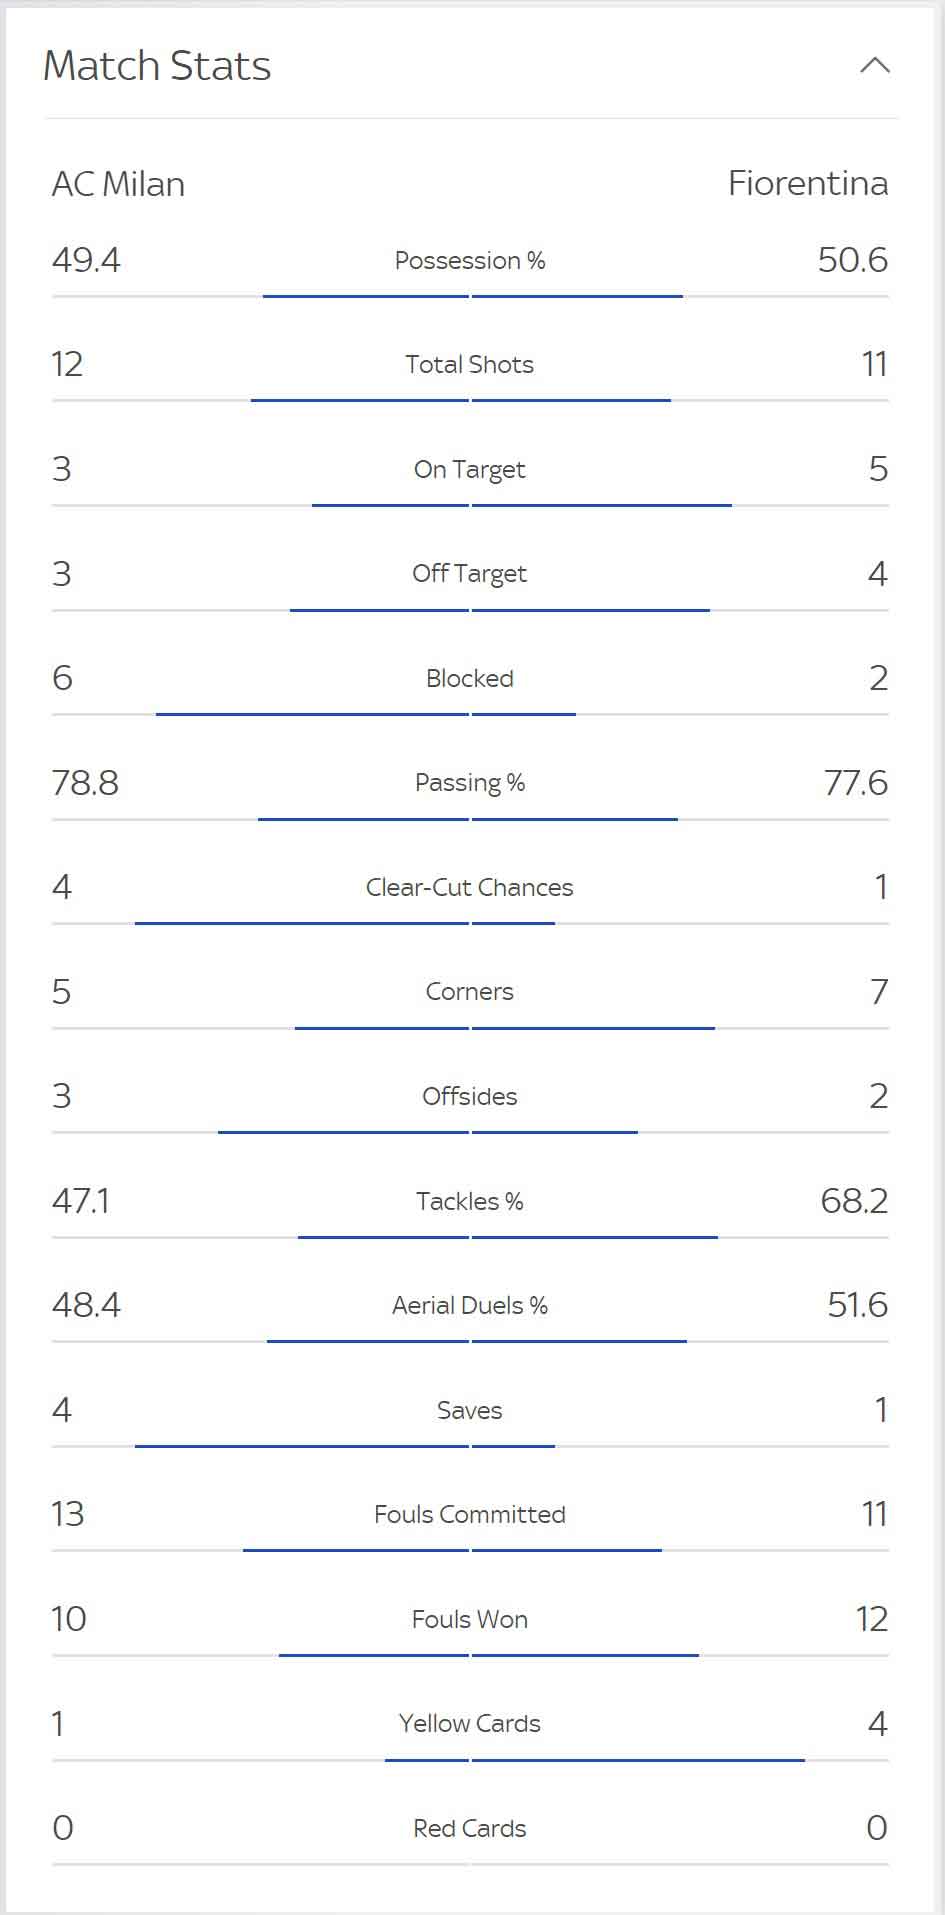Select the Fiorentina team name

coord(808,184)
